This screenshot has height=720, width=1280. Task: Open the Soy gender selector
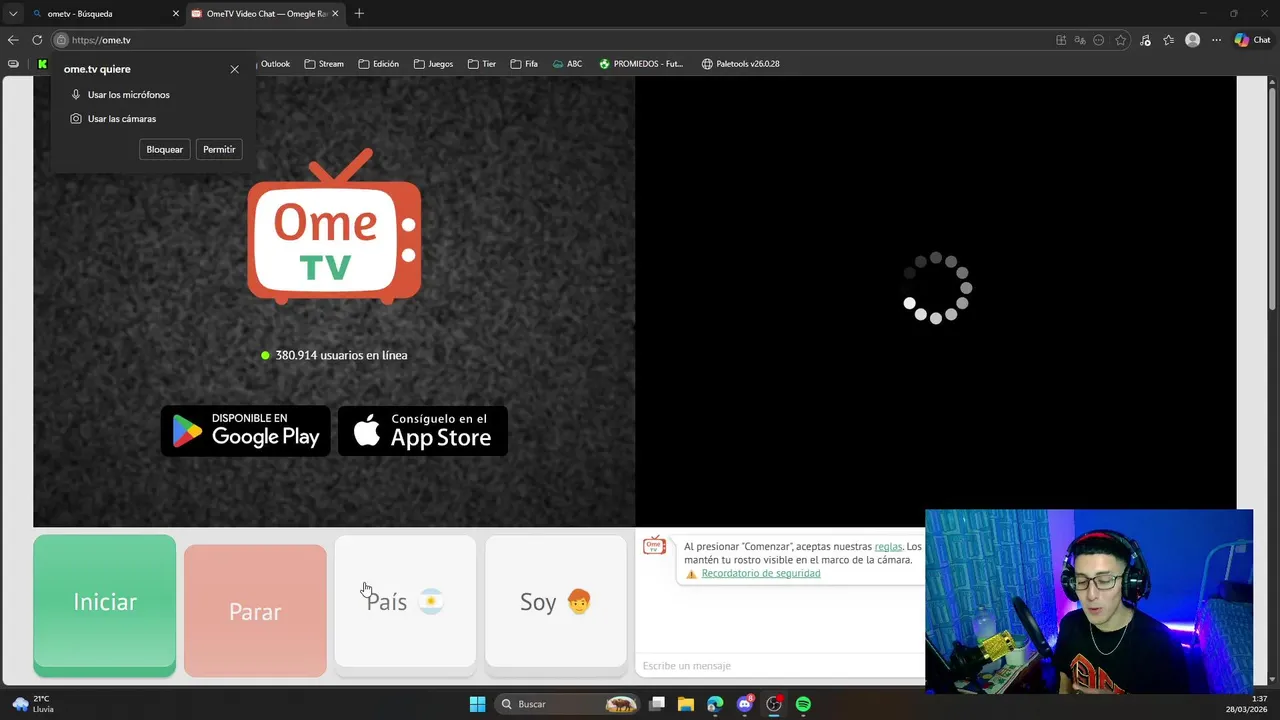pos(556,601)
